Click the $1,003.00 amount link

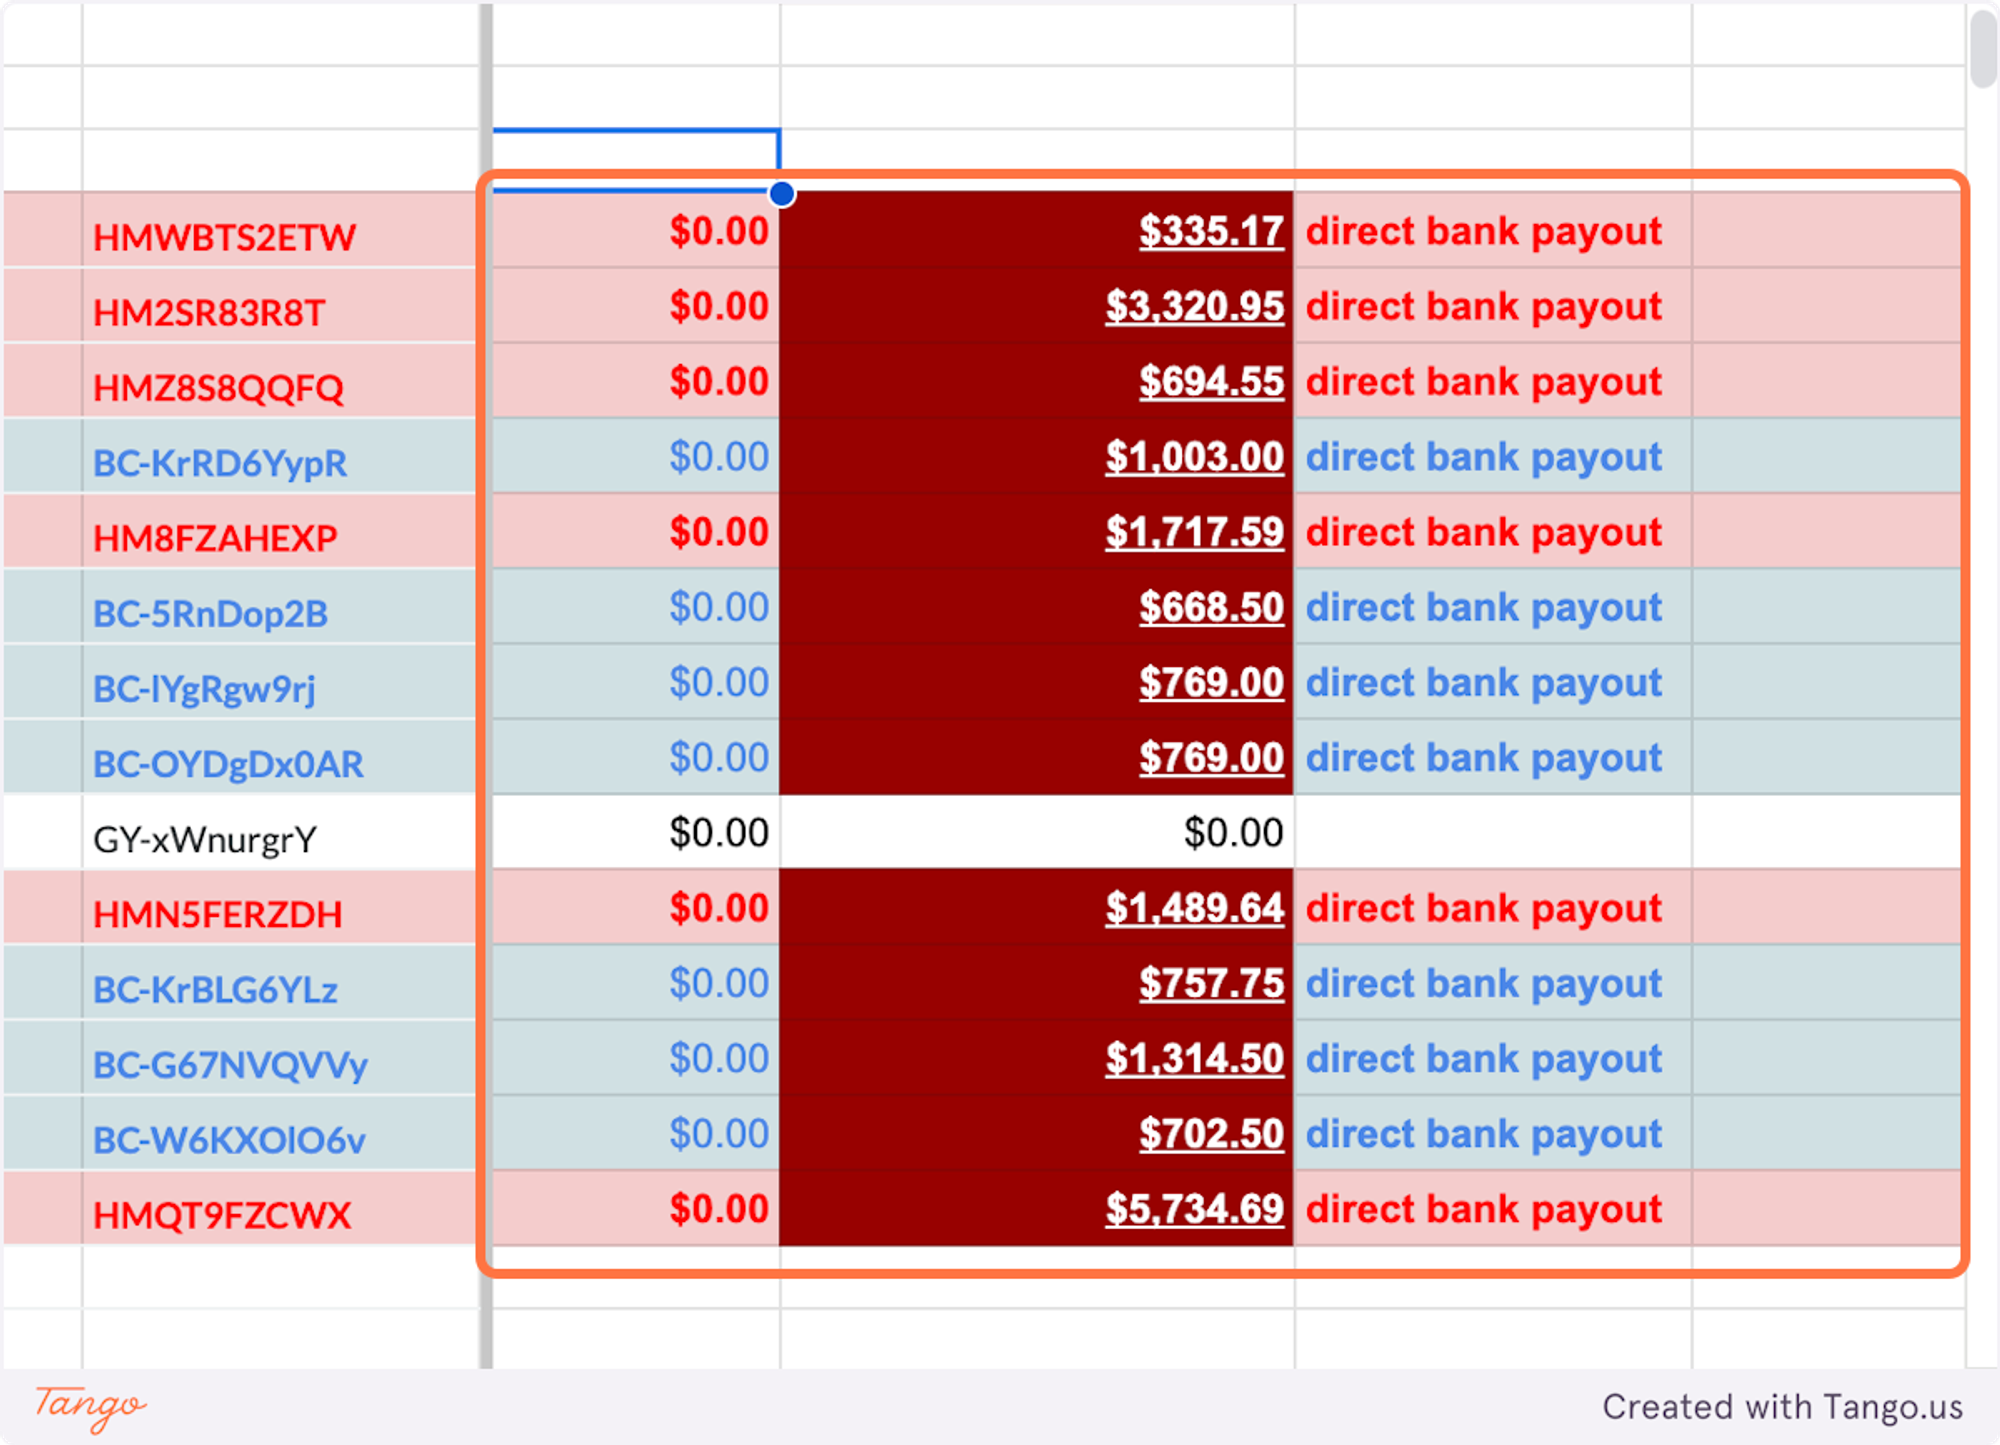click(1194, 458)
